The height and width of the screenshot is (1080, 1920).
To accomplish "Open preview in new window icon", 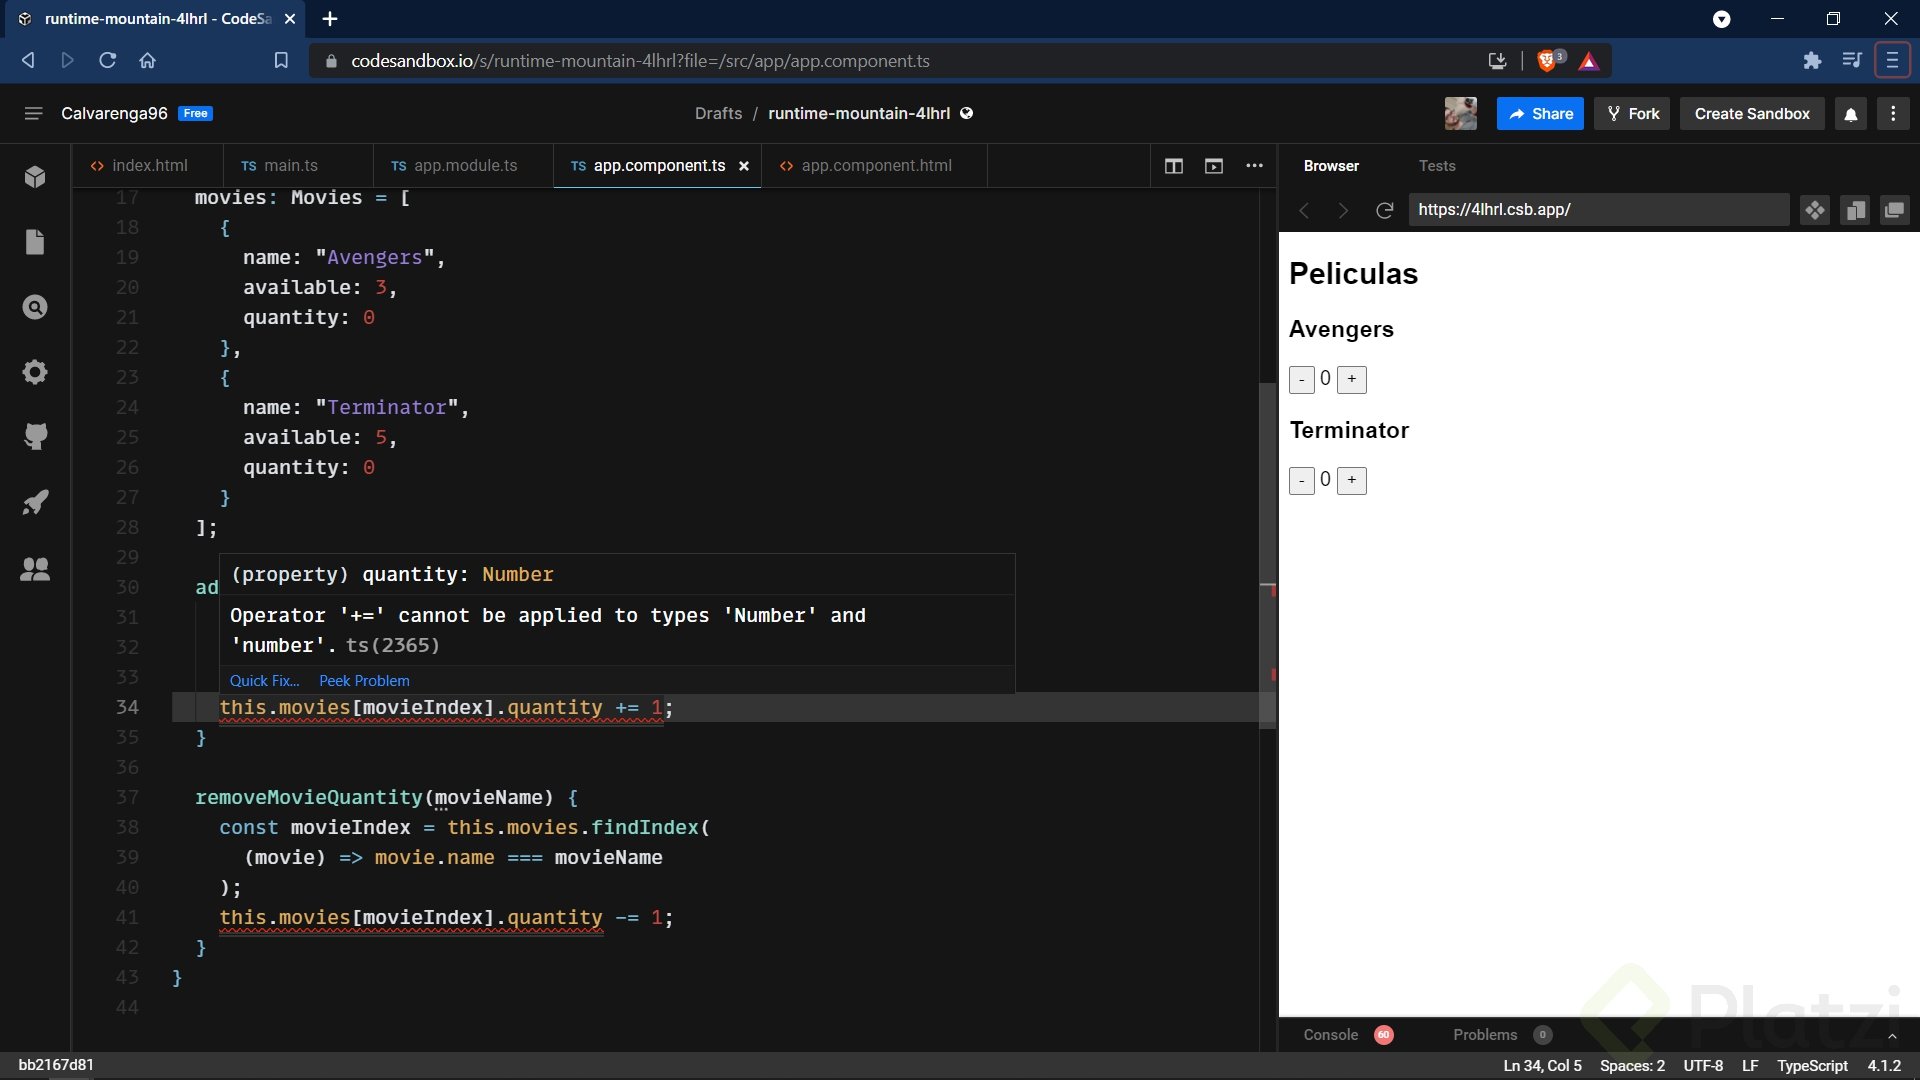I will point(1894,210).
